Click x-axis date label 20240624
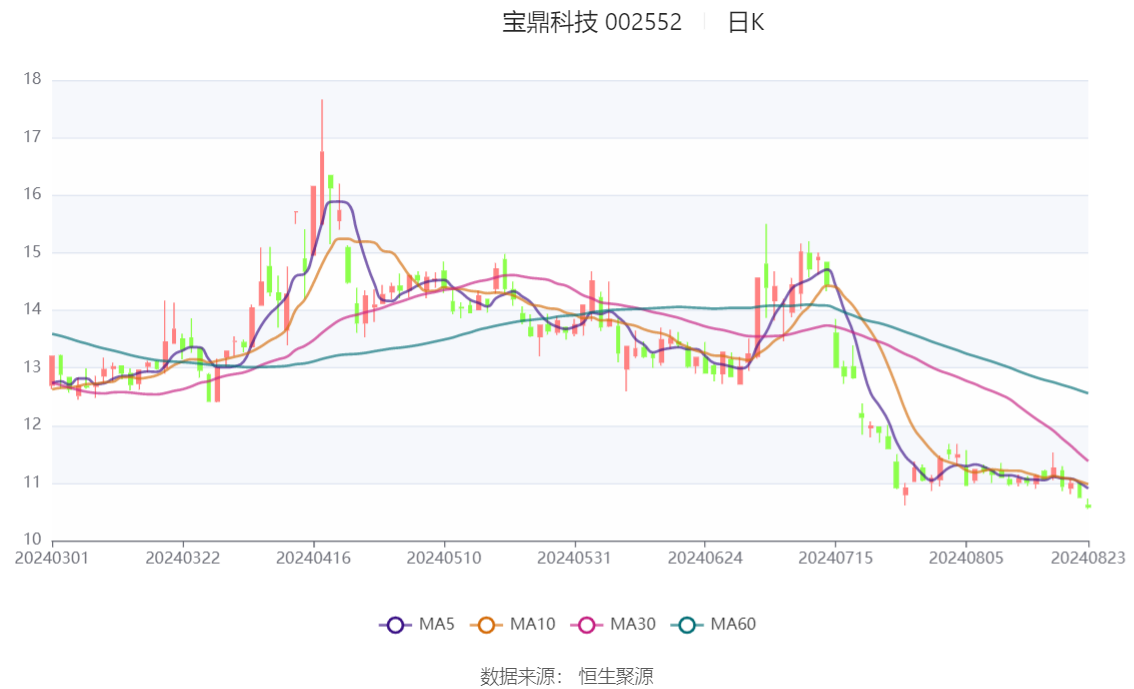The image size is (1134, 689). 705,558
